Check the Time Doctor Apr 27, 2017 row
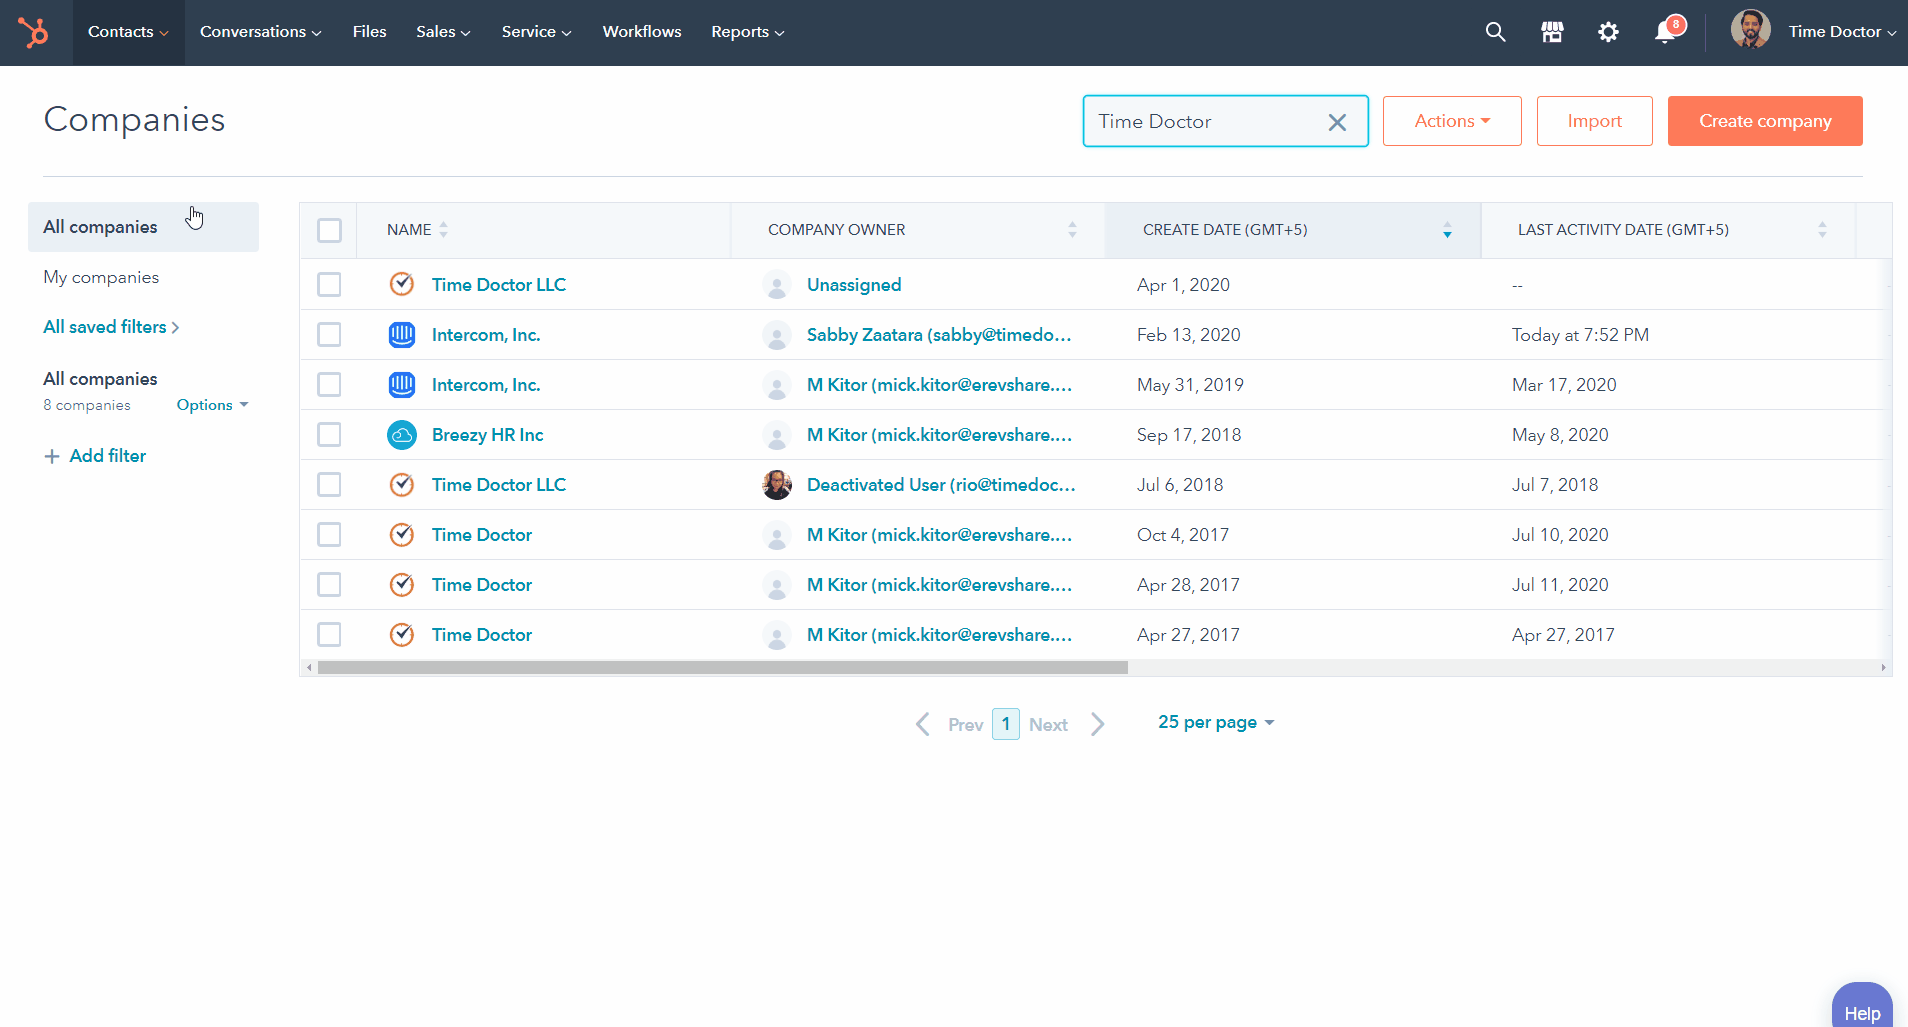This screenshot has height=1027, width=1908. coord(329,634)
